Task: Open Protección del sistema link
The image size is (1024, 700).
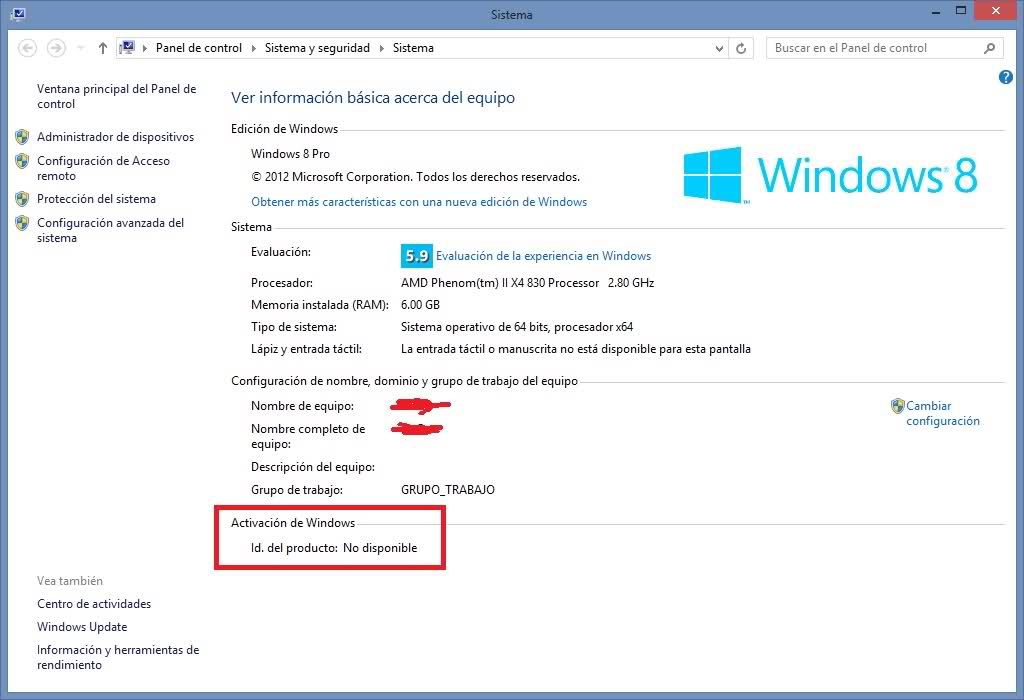Action: coord(96,199)
